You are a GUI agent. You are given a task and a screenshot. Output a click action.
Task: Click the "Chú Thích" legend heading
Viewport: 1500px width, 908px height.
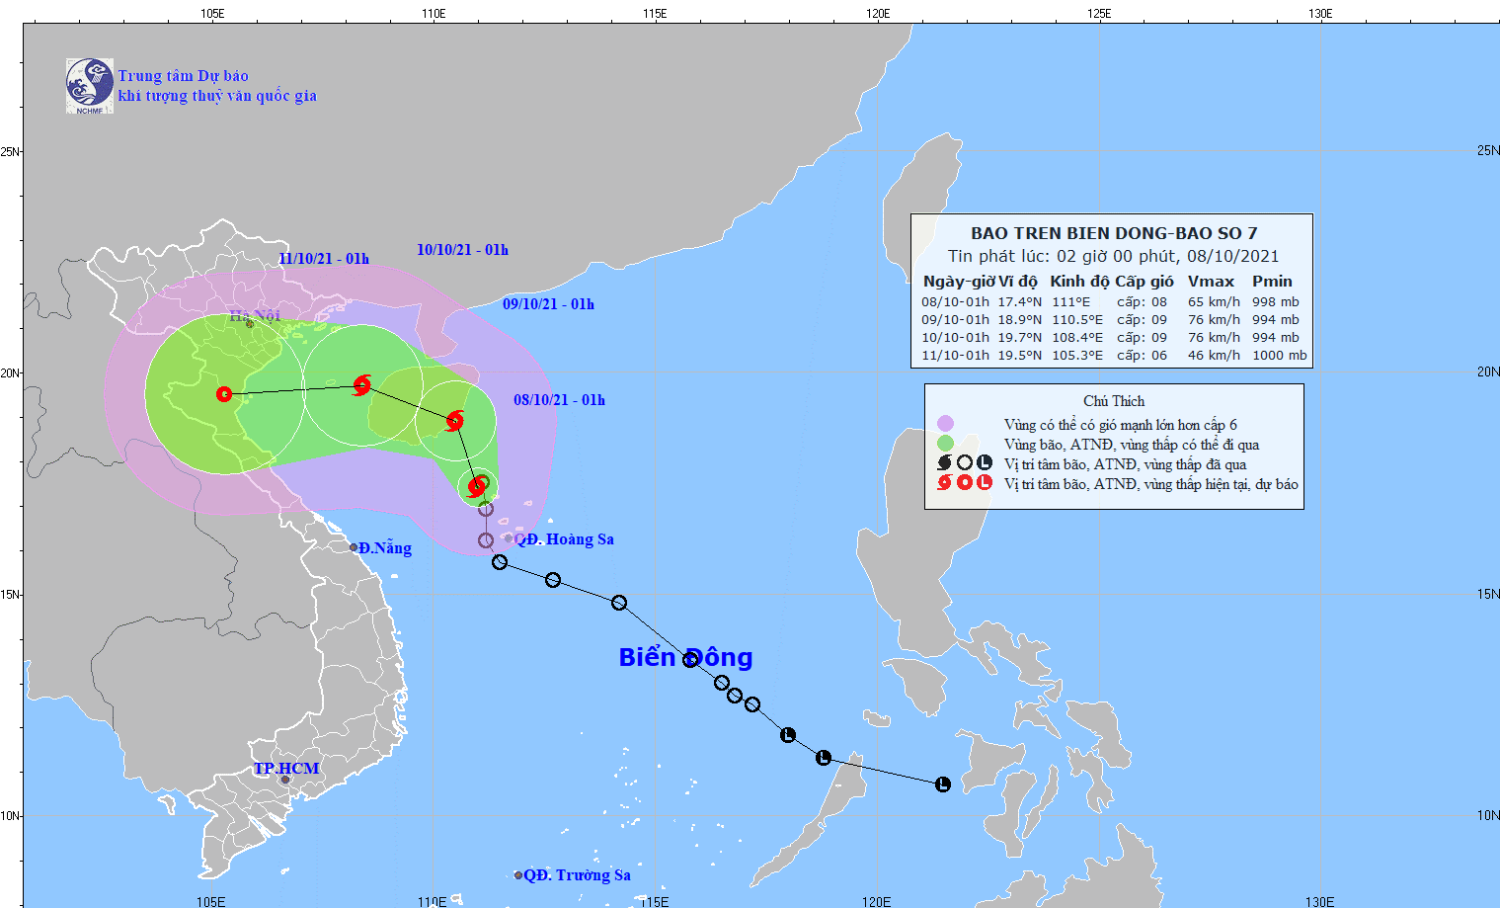1113,401
